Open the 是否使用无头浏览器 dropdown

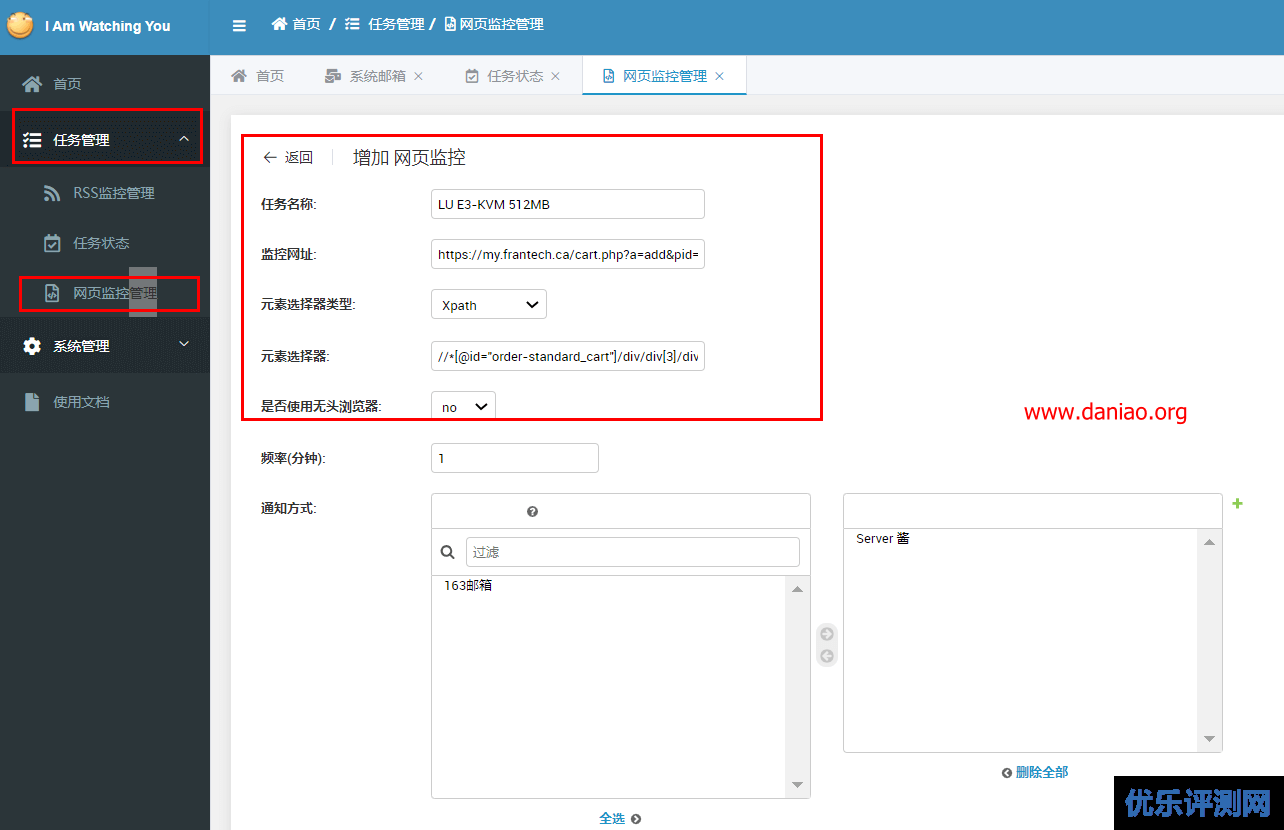[x=463, y=406]
